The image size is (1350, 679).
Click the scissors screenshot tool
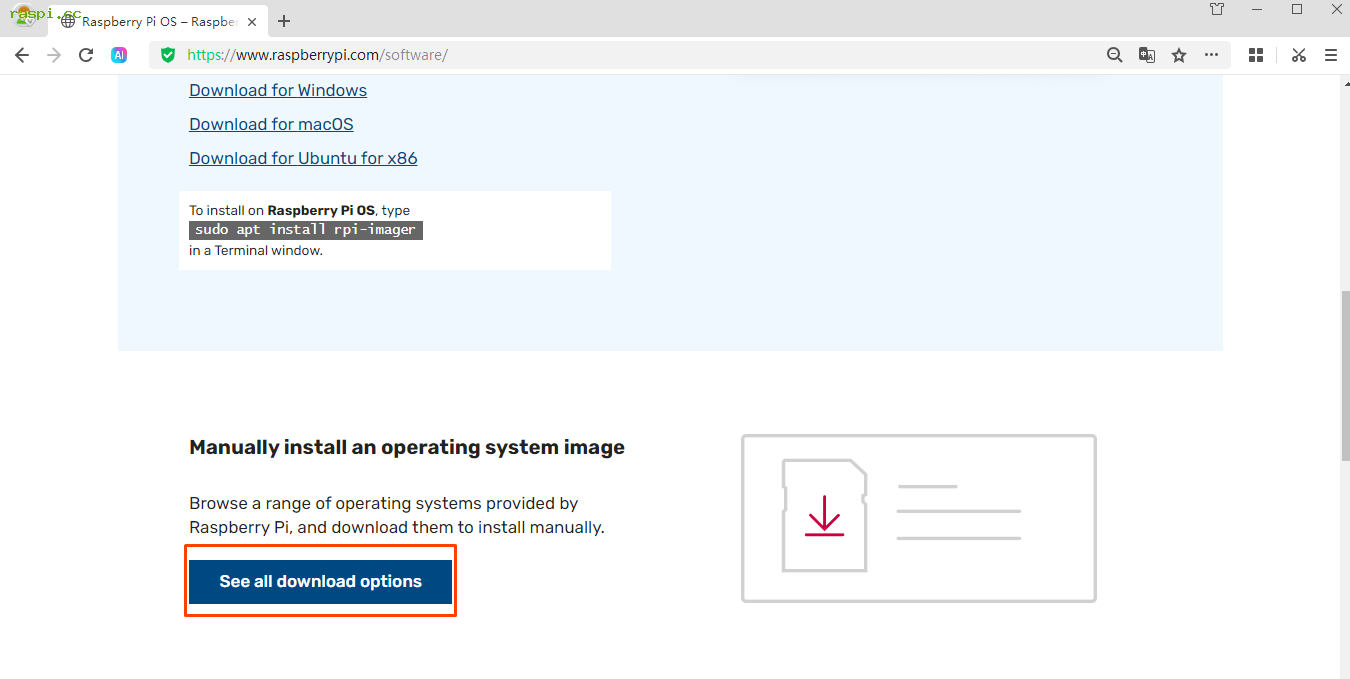pos(1298,55)
